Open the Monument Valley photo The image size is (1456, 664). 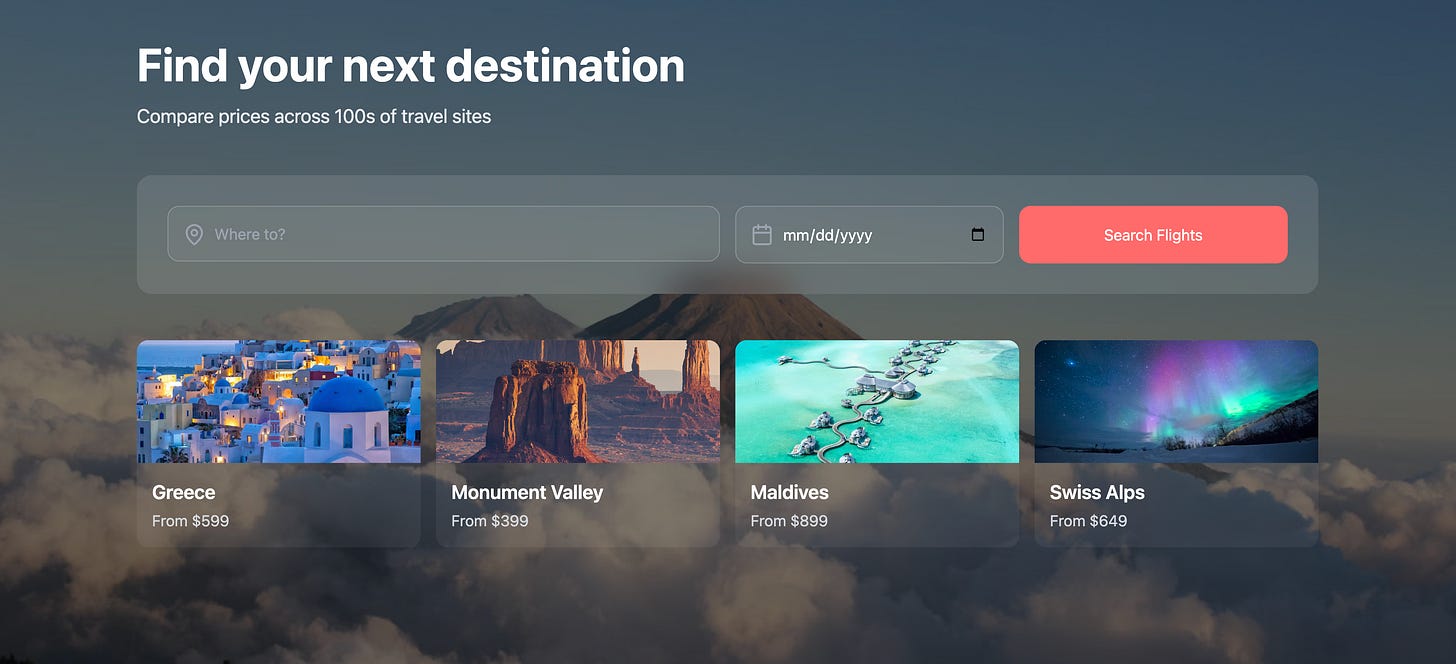click(x=578, y=402)
